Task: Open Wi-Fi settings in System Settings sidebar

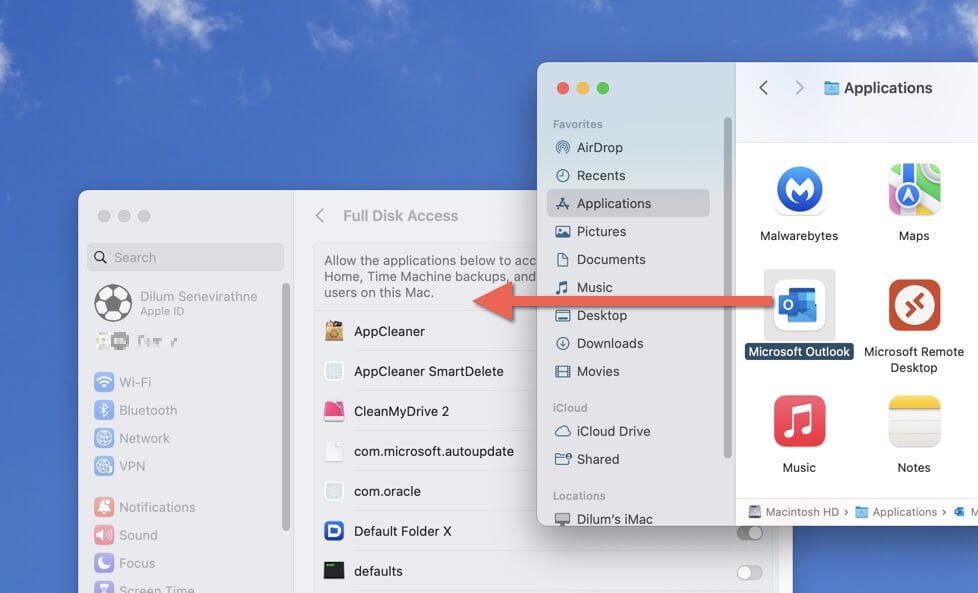Action: 123,382
